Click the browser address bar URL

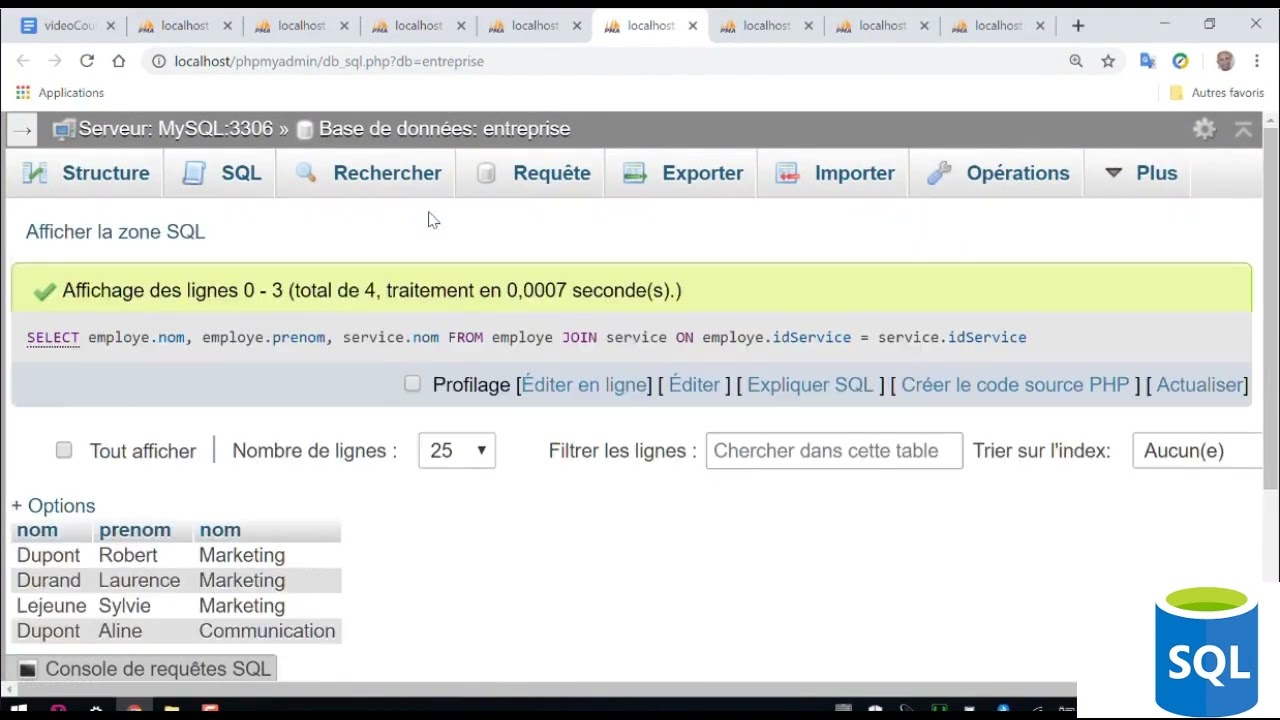(x=329, y=61)
